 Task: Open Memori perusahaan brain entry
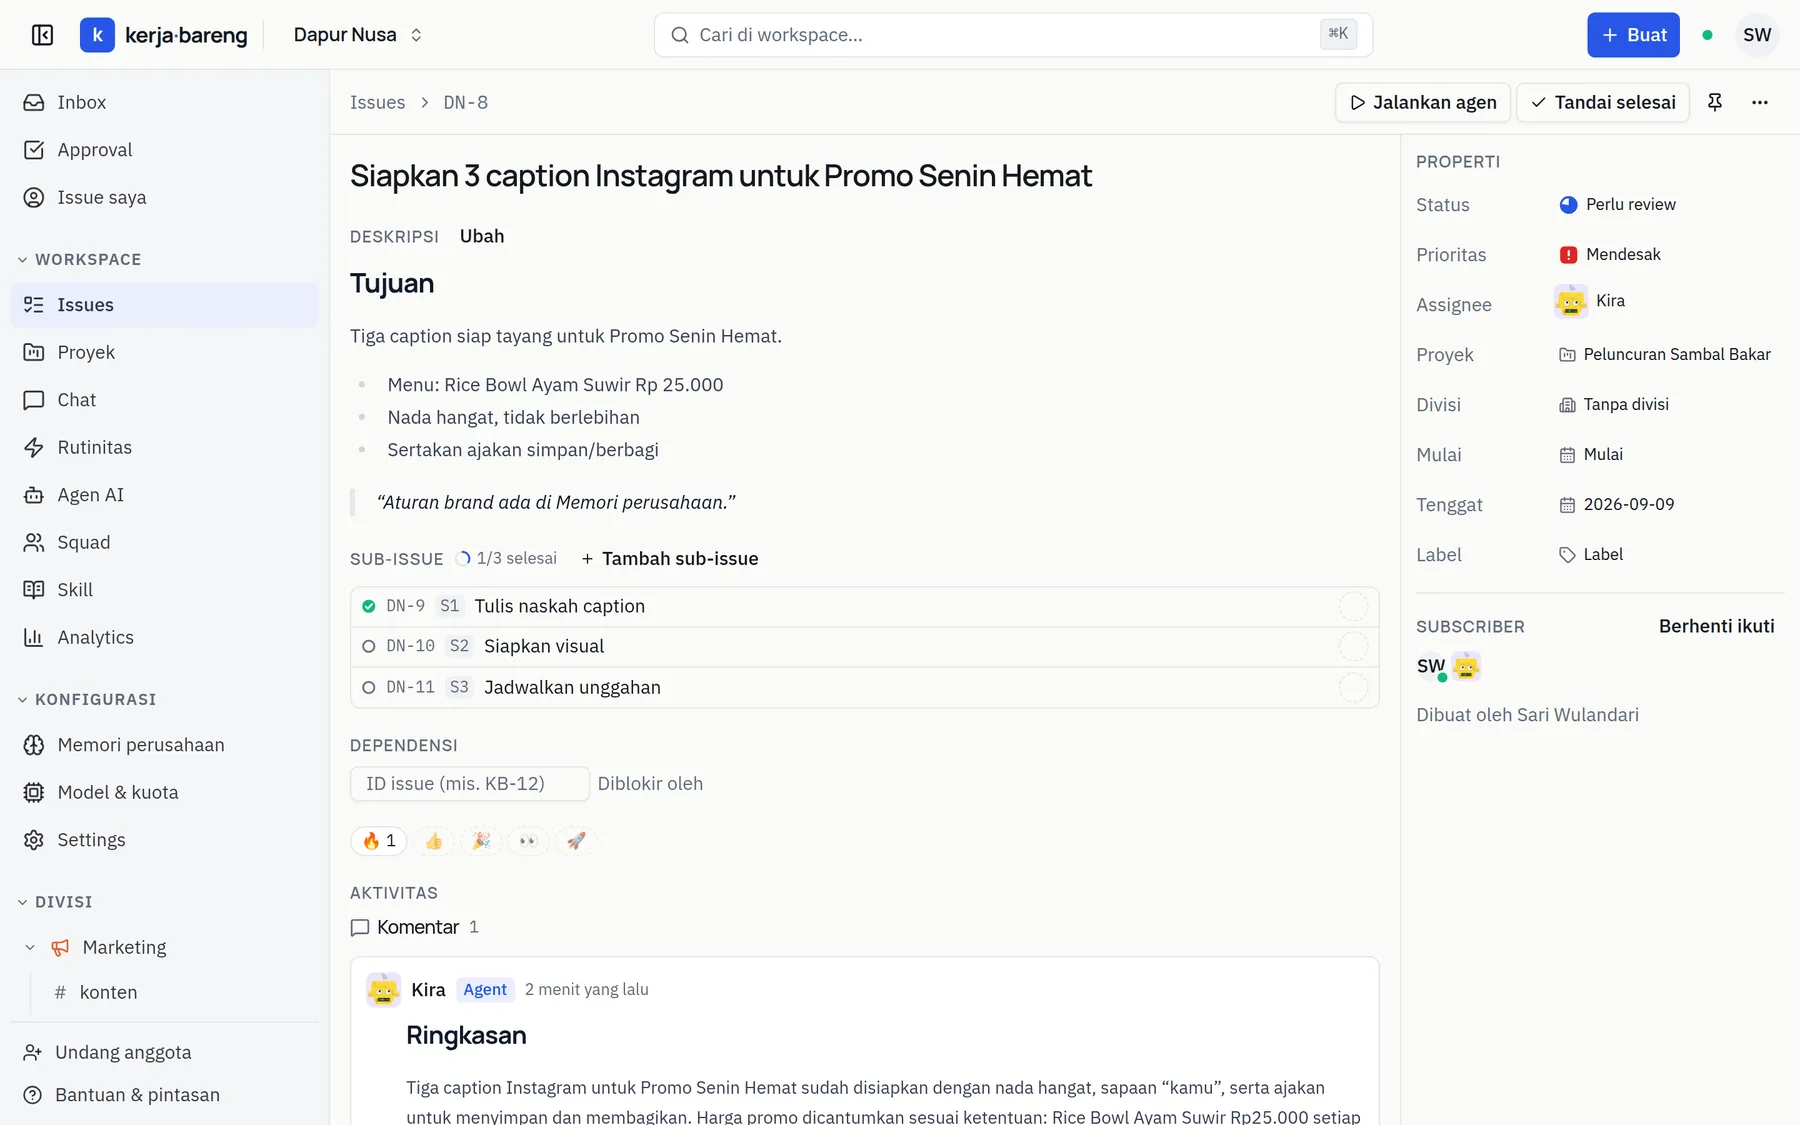165,745
